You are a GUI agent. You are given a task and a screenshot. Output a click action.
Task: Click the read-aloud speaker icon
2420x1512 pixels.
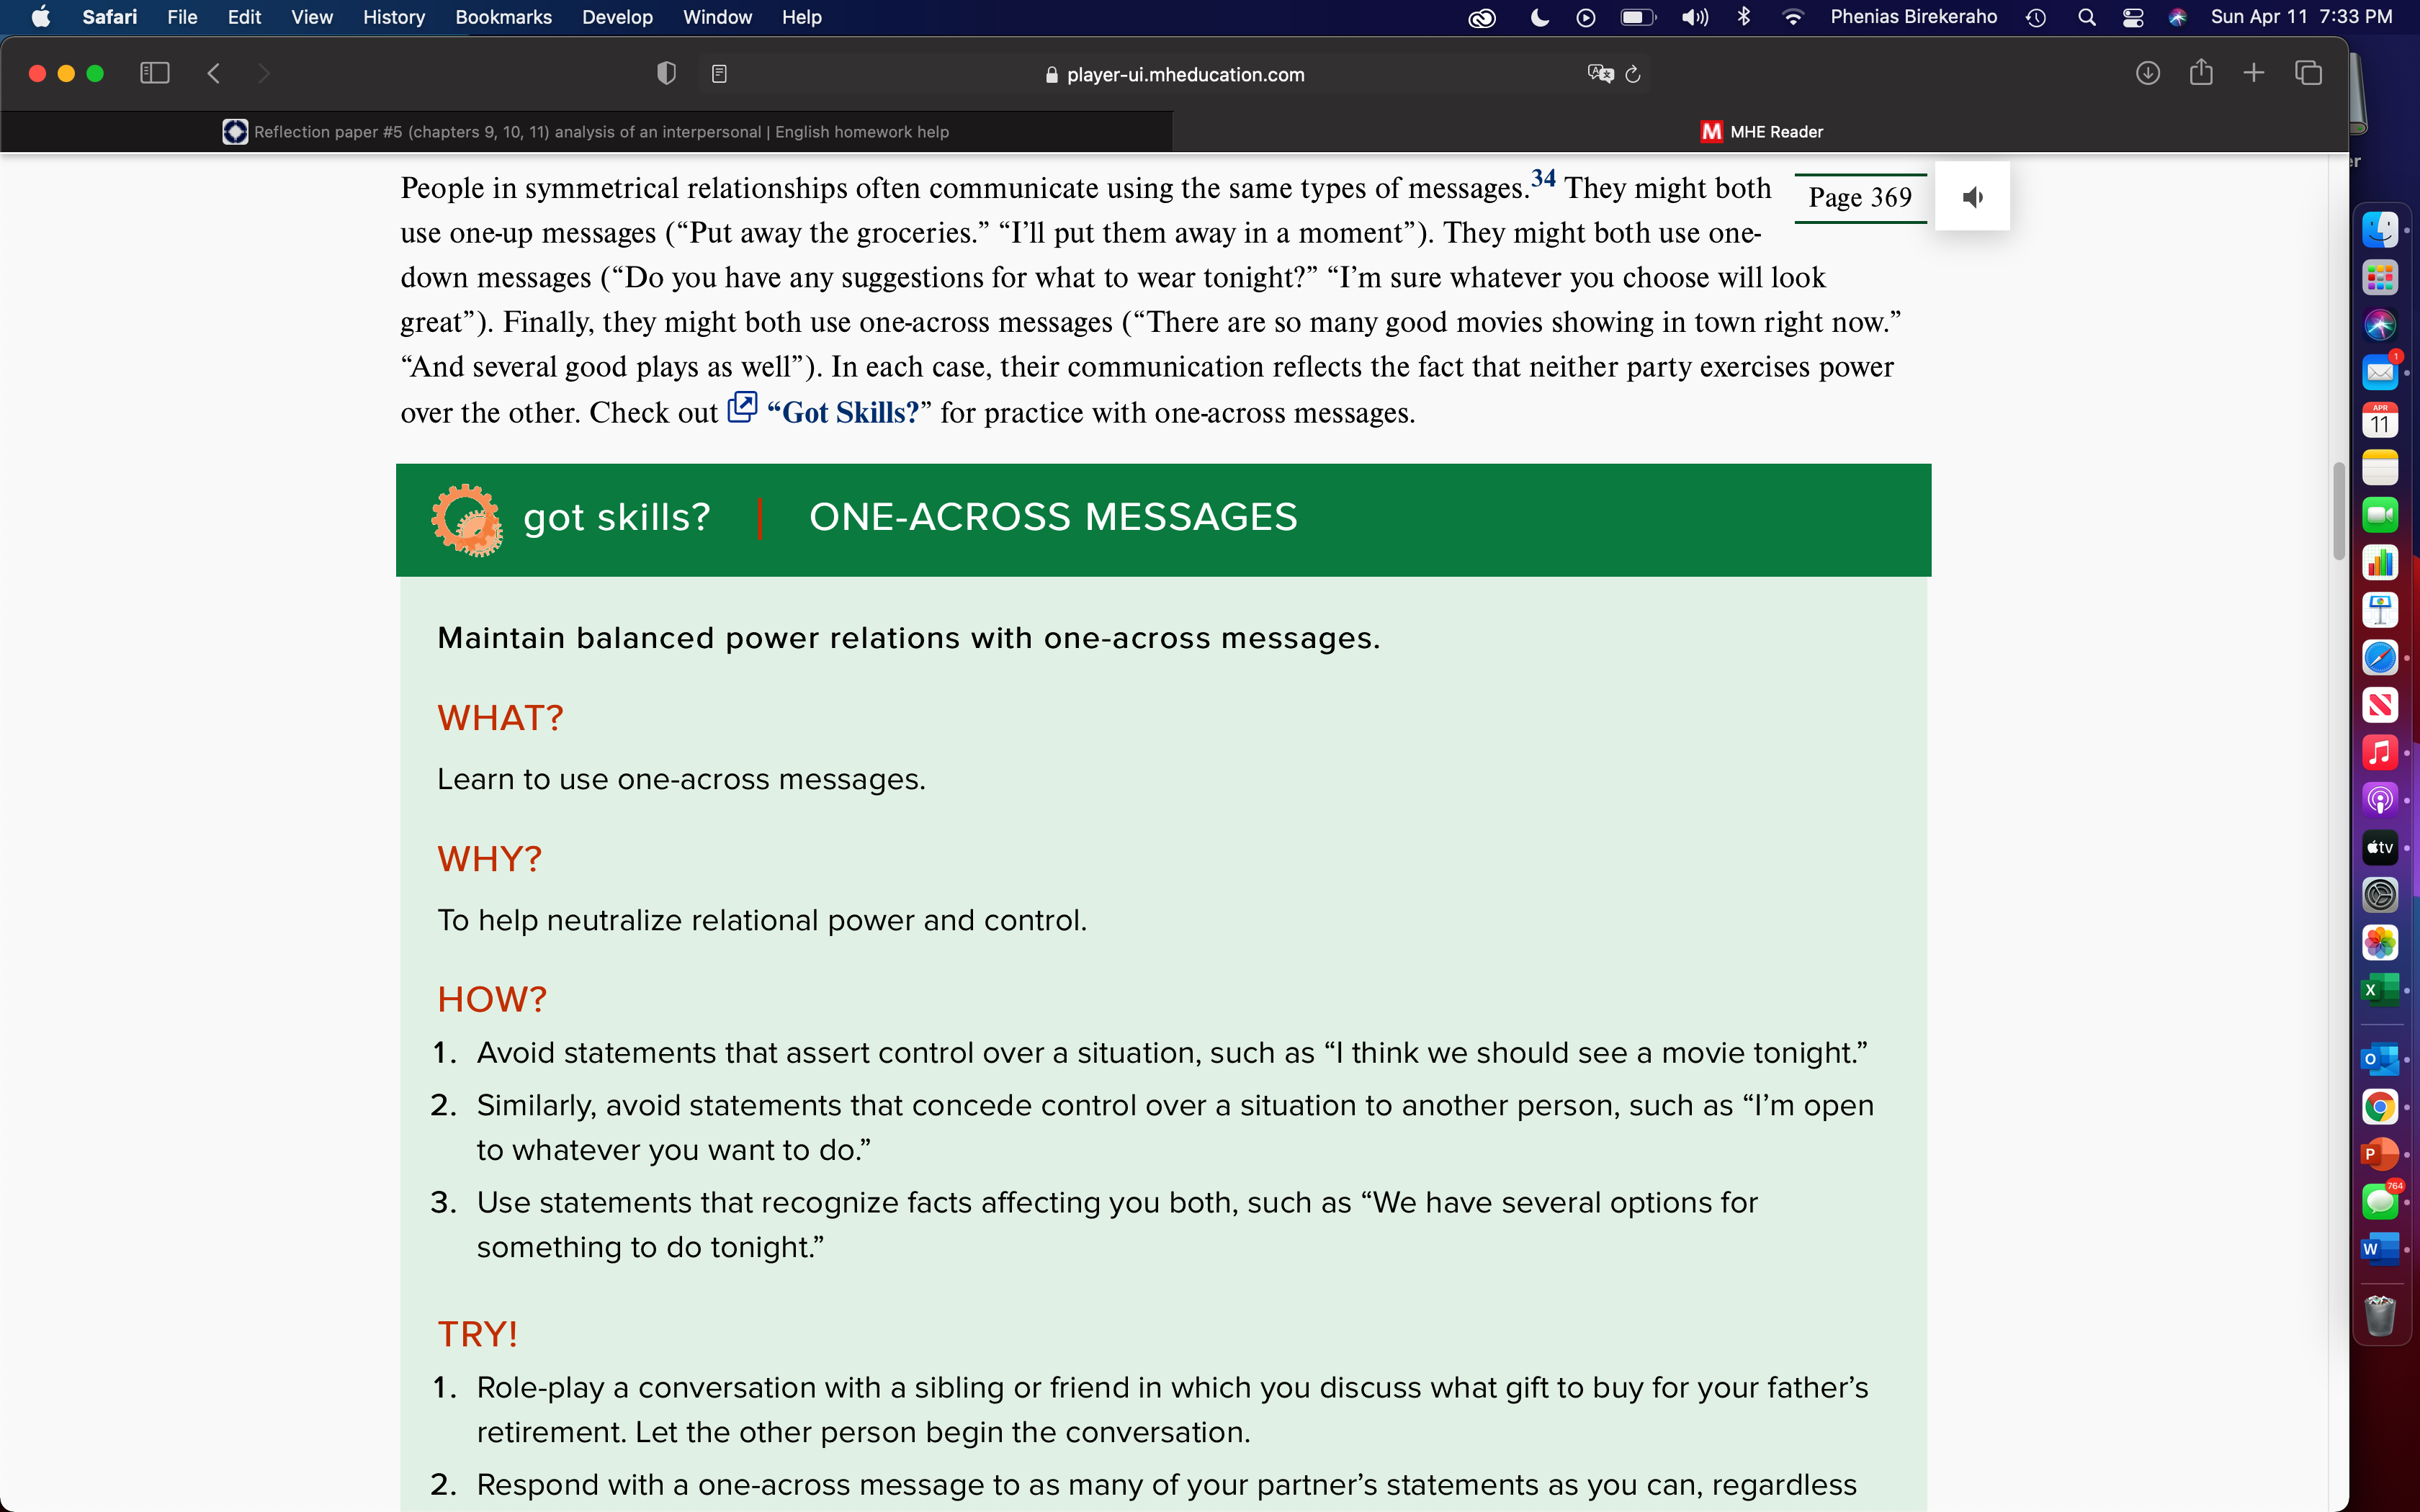1972,197
